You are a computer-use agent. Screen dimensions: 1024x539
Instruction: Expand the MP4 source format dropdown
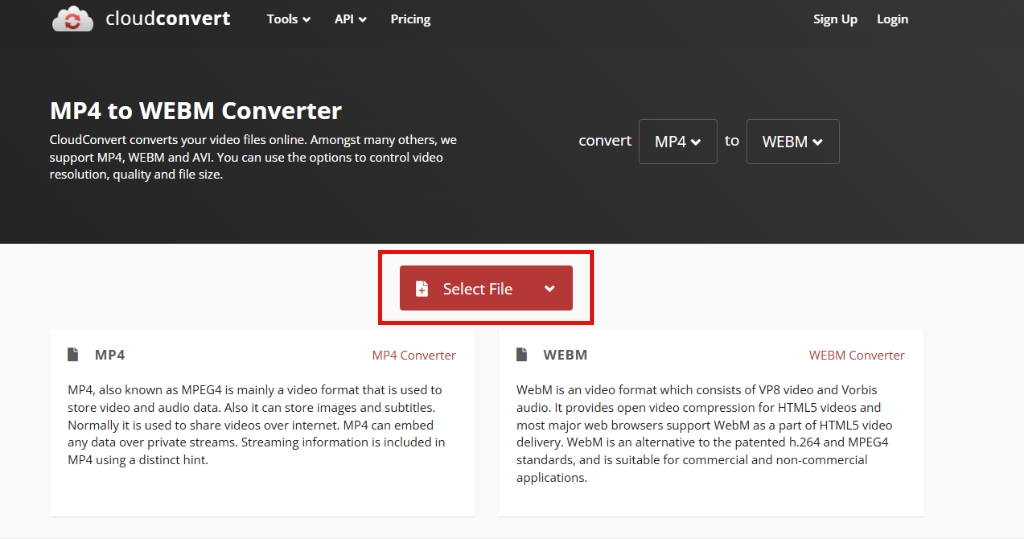point(678,142)
